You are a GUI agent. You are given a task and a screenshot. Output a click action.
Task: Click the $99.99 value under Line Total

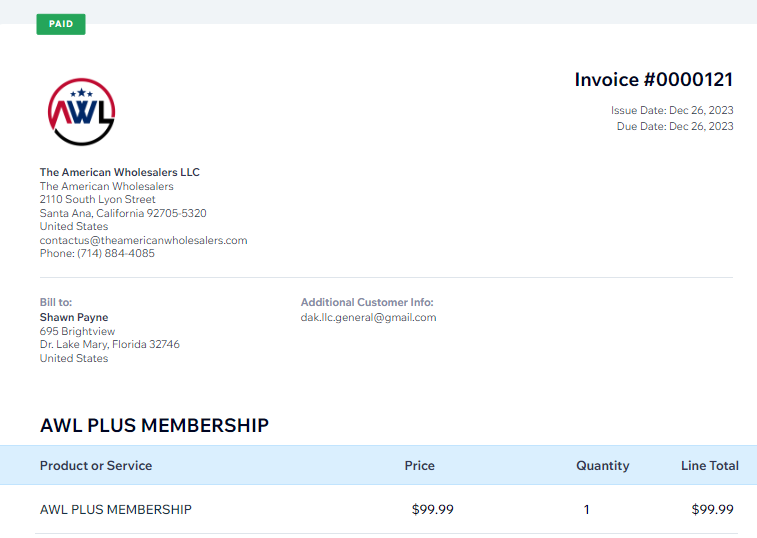coord(713,510)
